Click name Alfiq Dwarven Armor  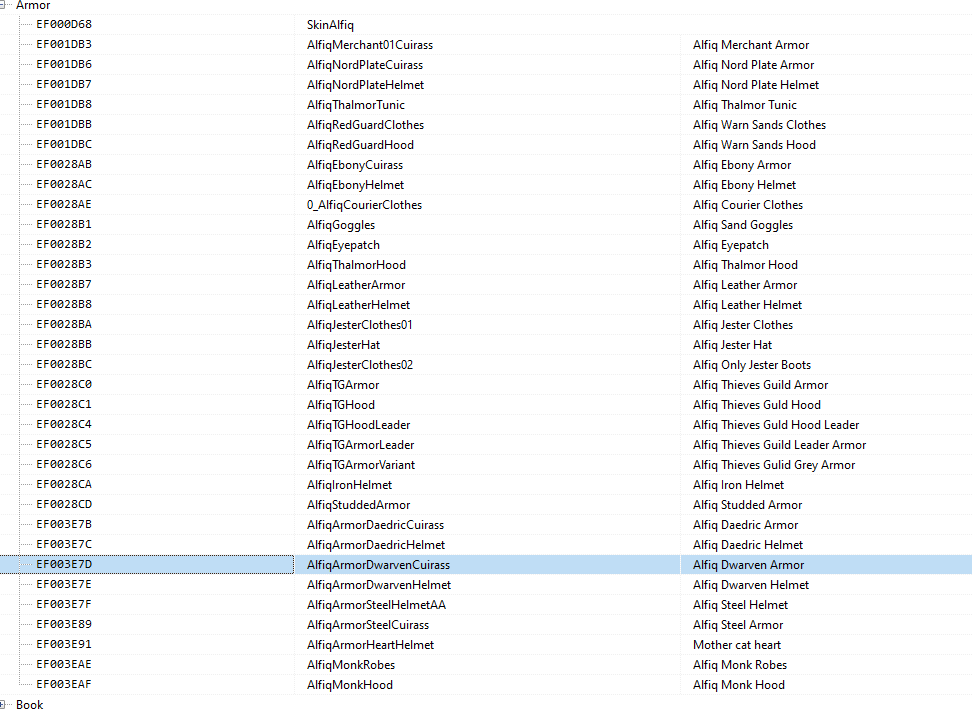click(749, 565)
